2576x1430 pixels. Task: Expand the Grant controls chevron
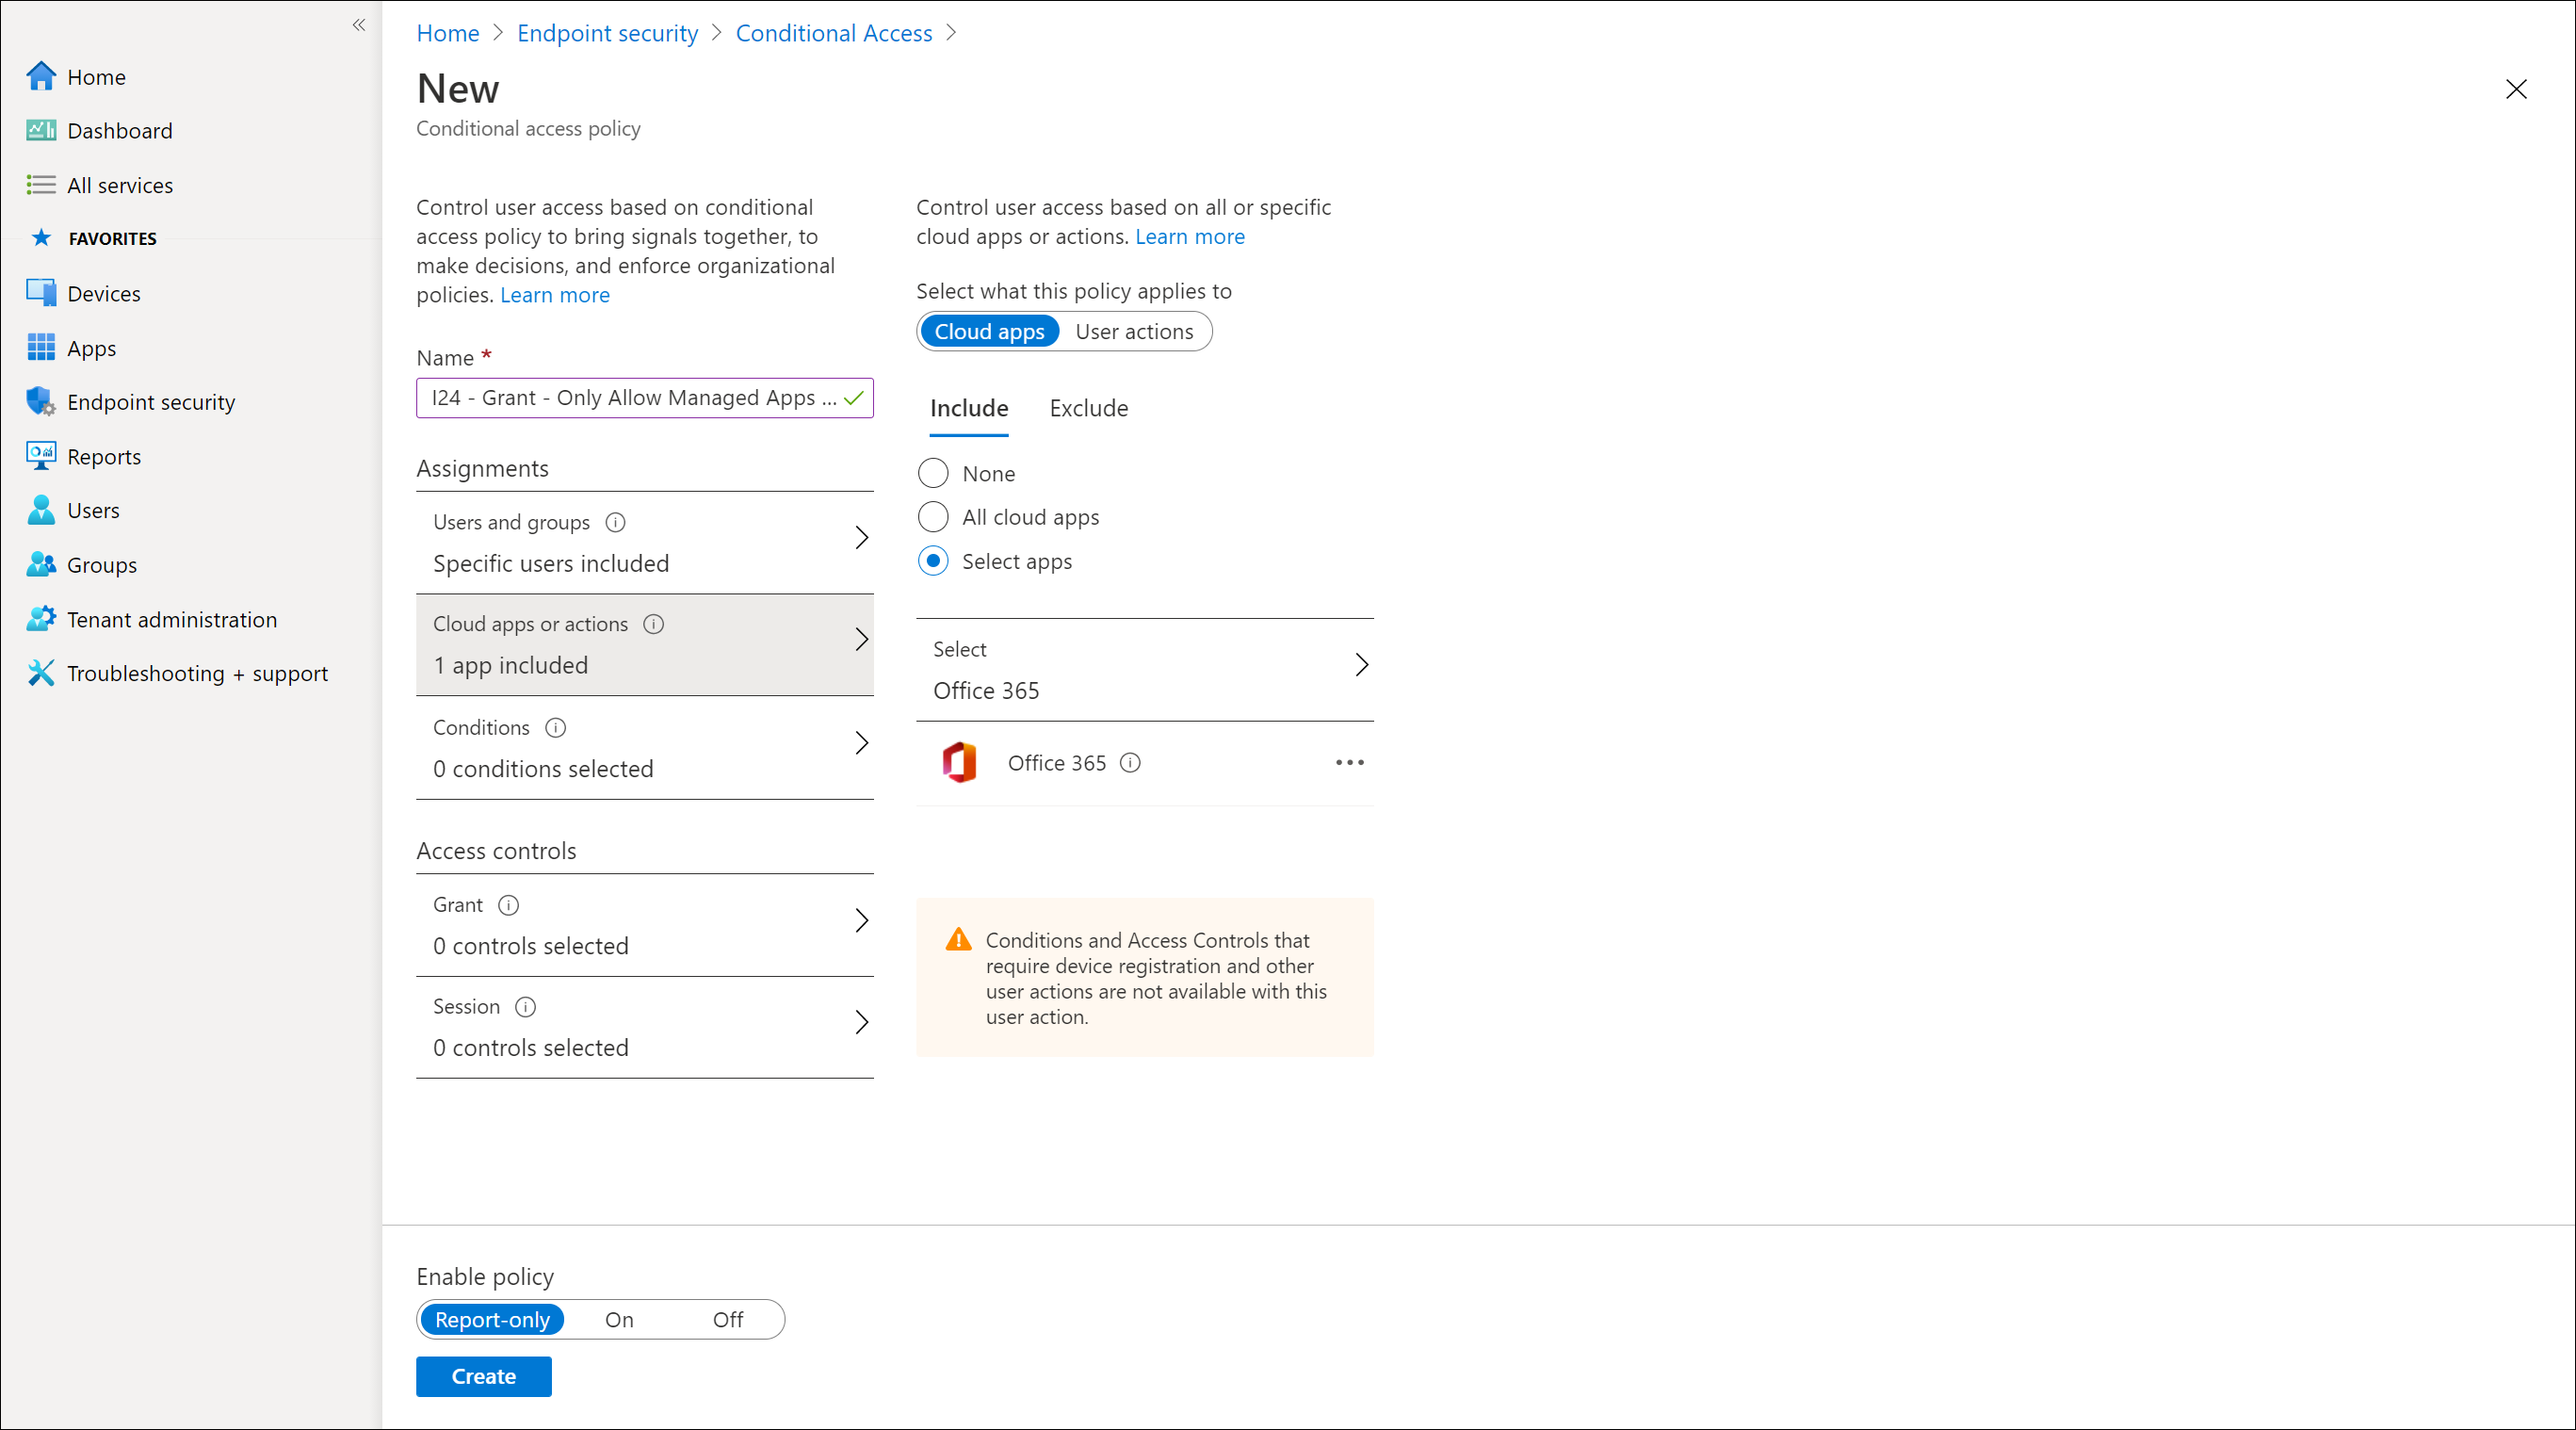[x=862, y=920]
